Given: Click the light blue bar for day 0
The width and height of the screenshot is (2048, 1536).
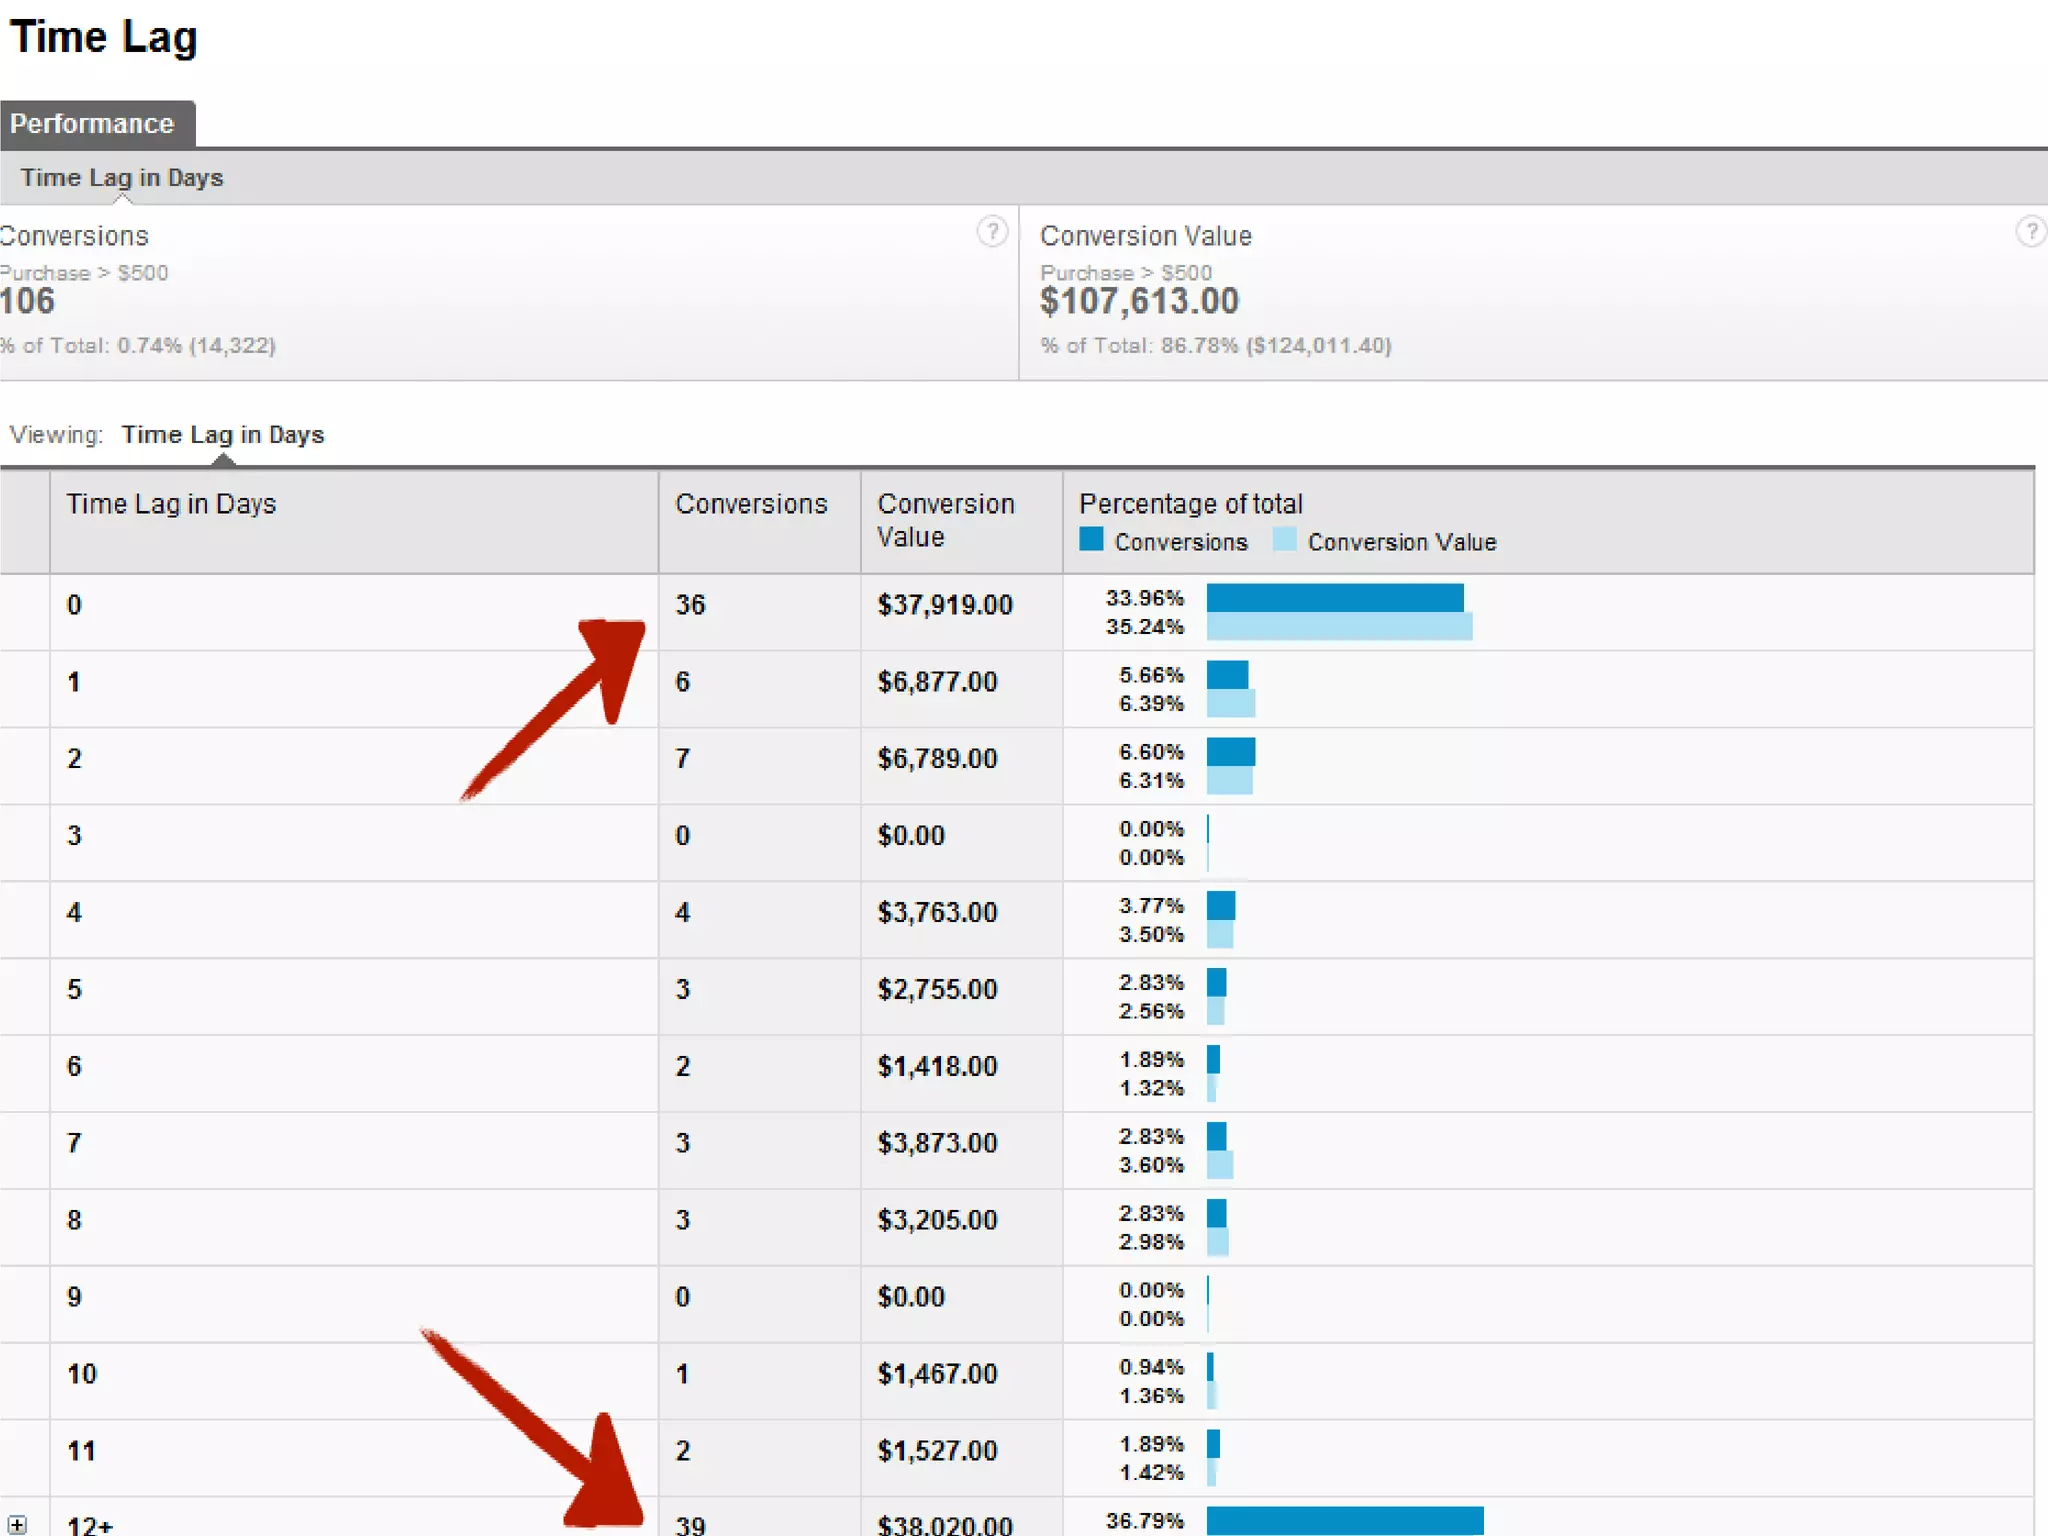Looking at the screenshot, I should point(1338,627).
